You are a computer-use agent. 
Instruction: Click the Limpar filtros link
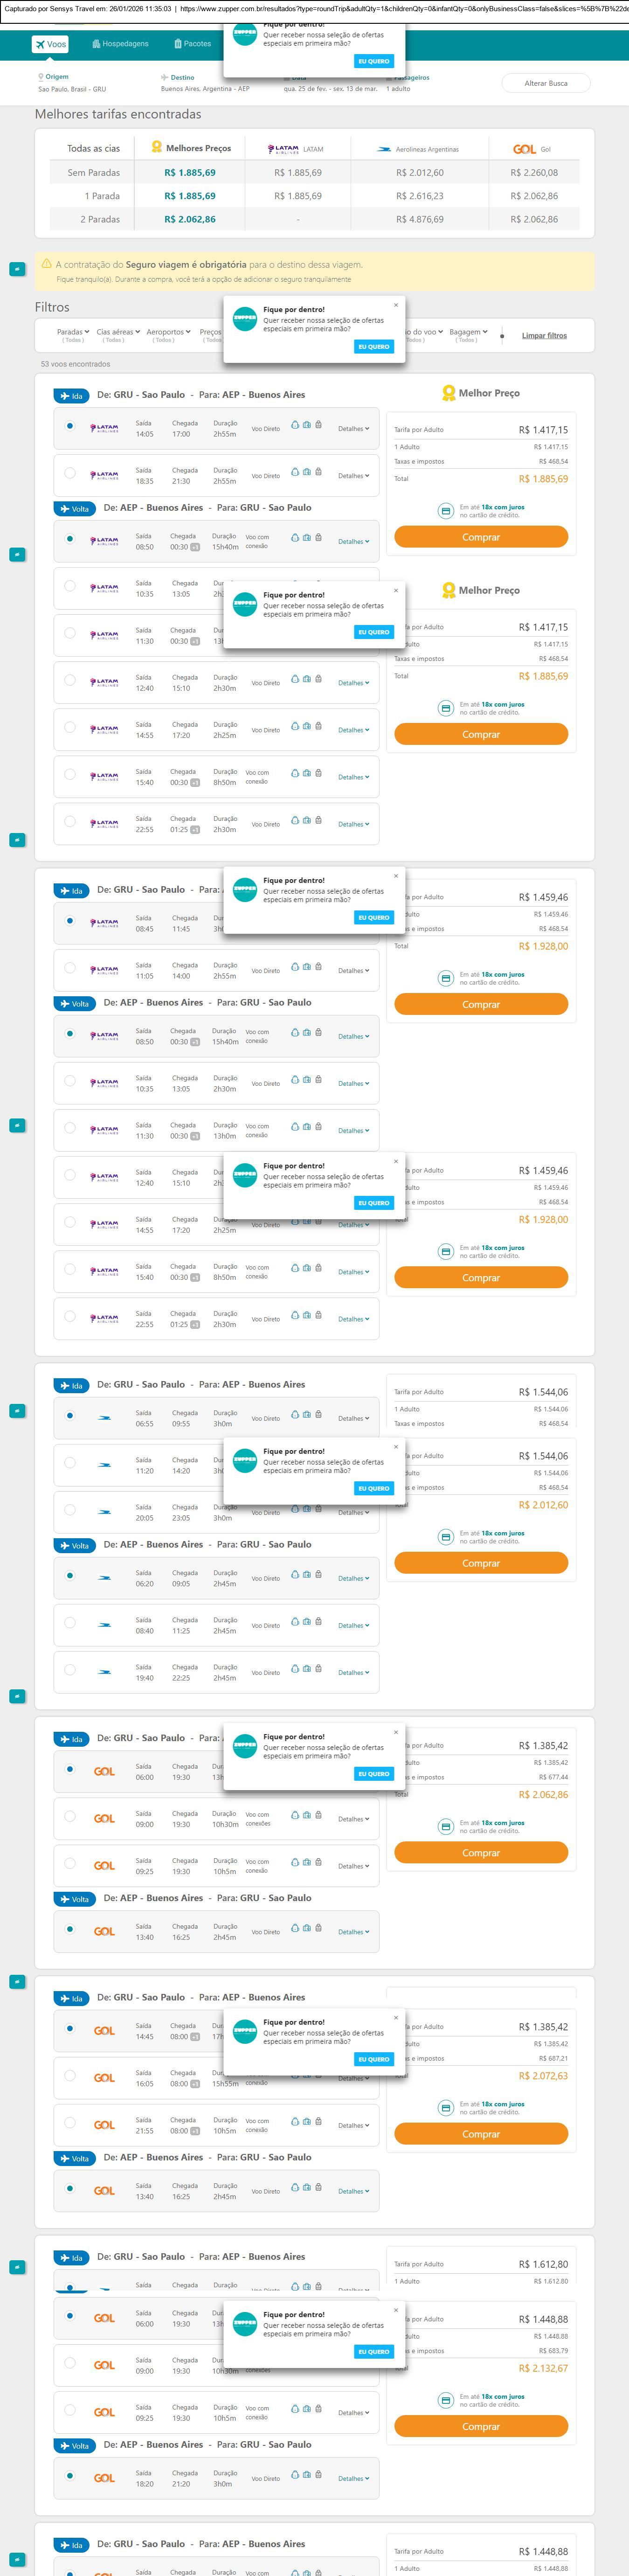pyautogui.click(x=544, y=336)
